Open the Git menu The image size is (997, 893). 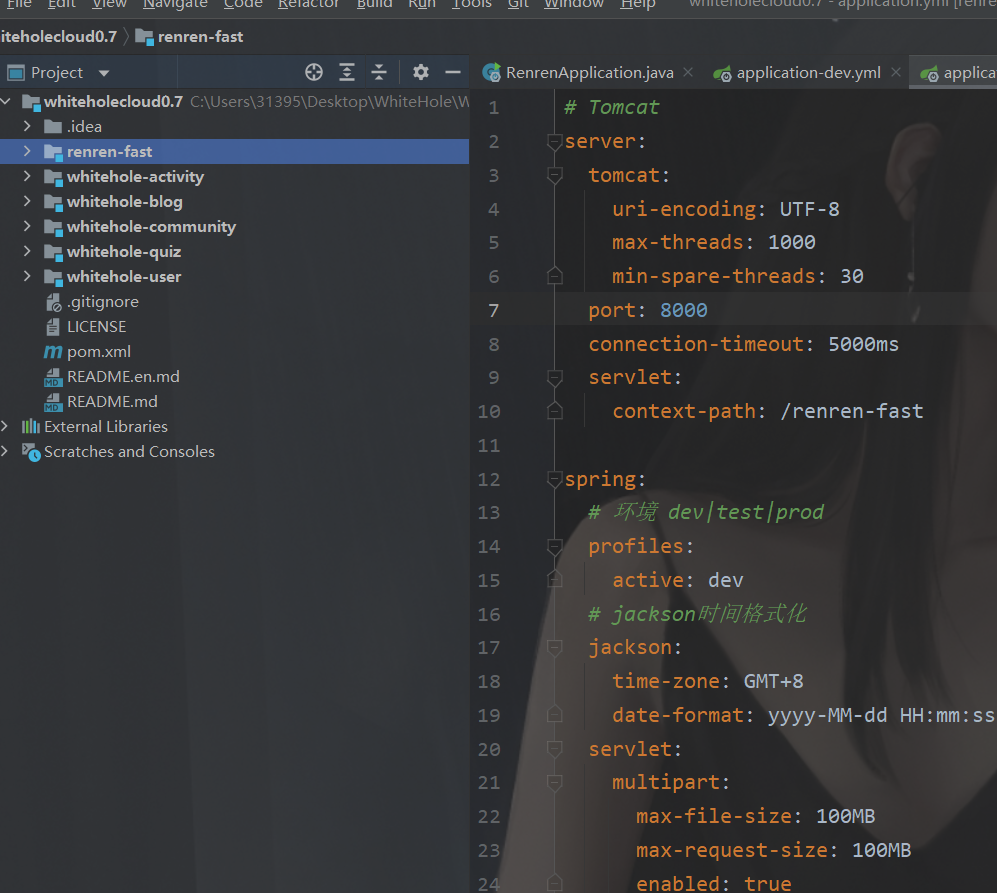[x=518, y=4]
